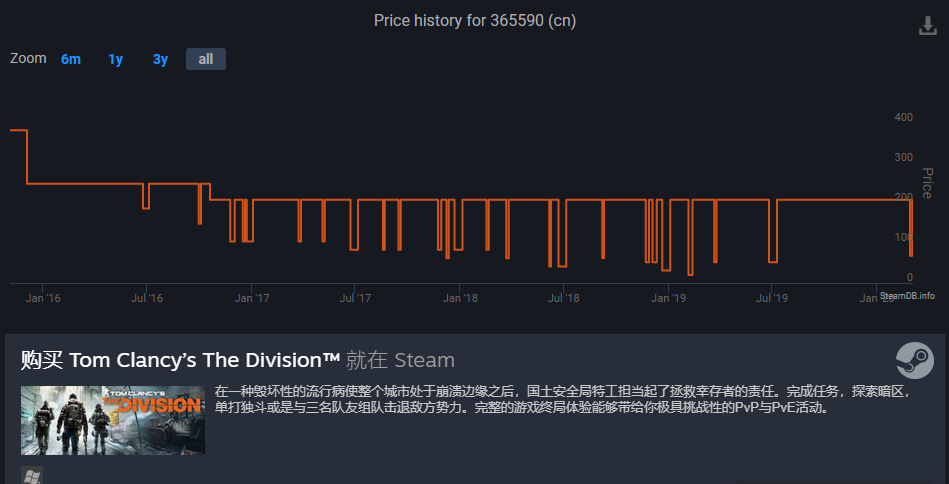Click the 200 price axis value
Viewport: 949px width, 484px height.
[904, 197]
